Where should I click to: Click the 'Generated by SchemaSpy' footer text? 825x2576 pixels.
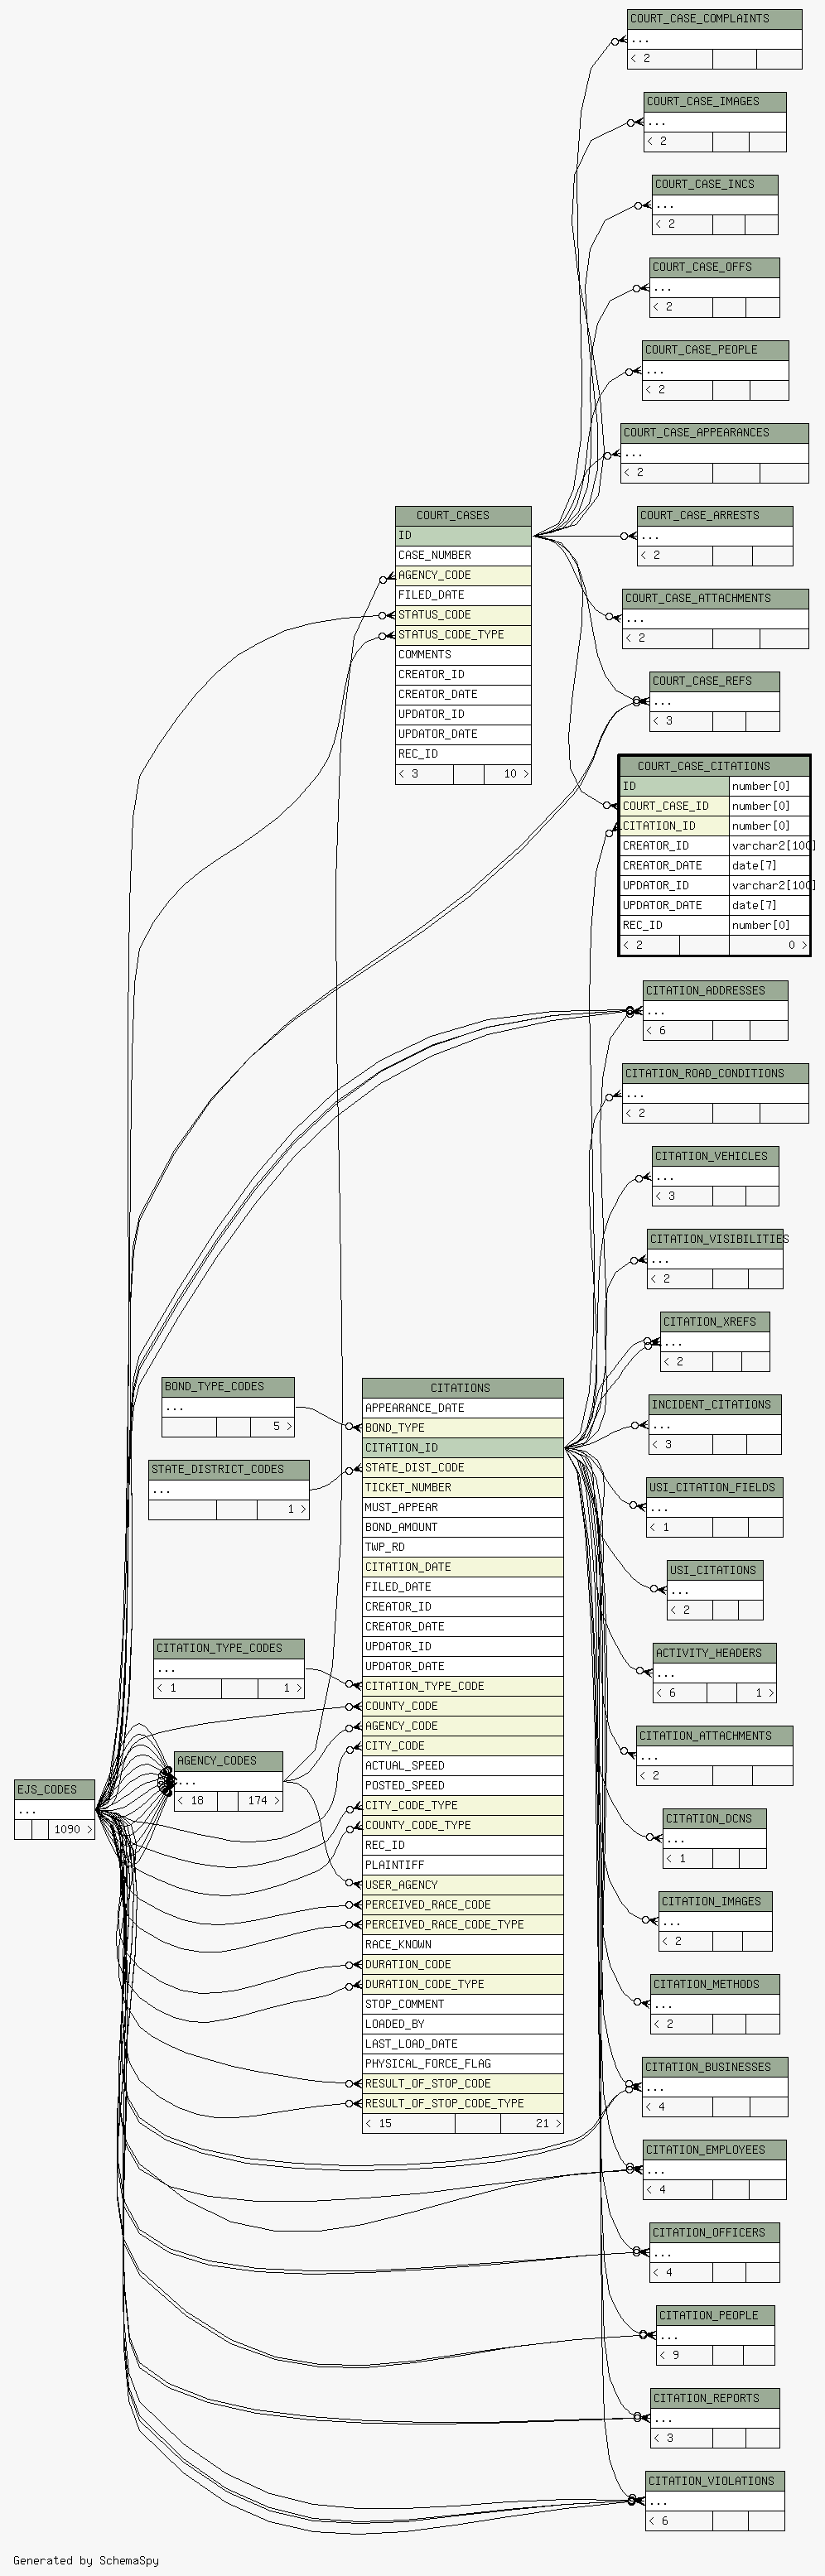(x=86, y=2561)
